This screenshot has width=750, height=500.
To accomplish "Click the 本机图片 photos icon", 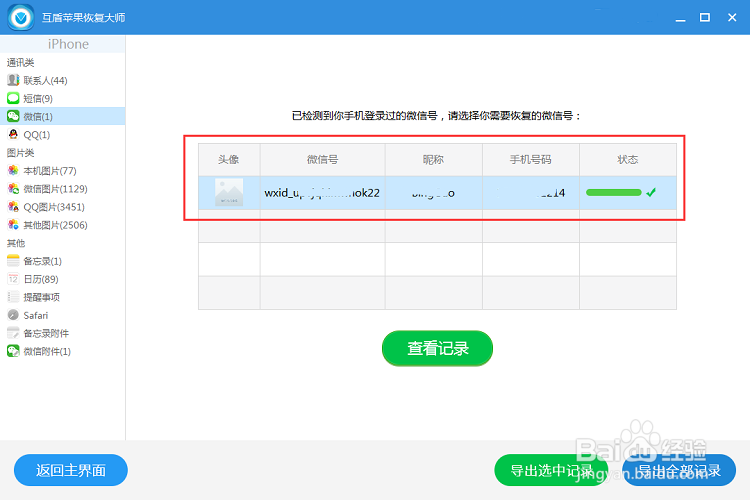I will click(x=13, y=170).
